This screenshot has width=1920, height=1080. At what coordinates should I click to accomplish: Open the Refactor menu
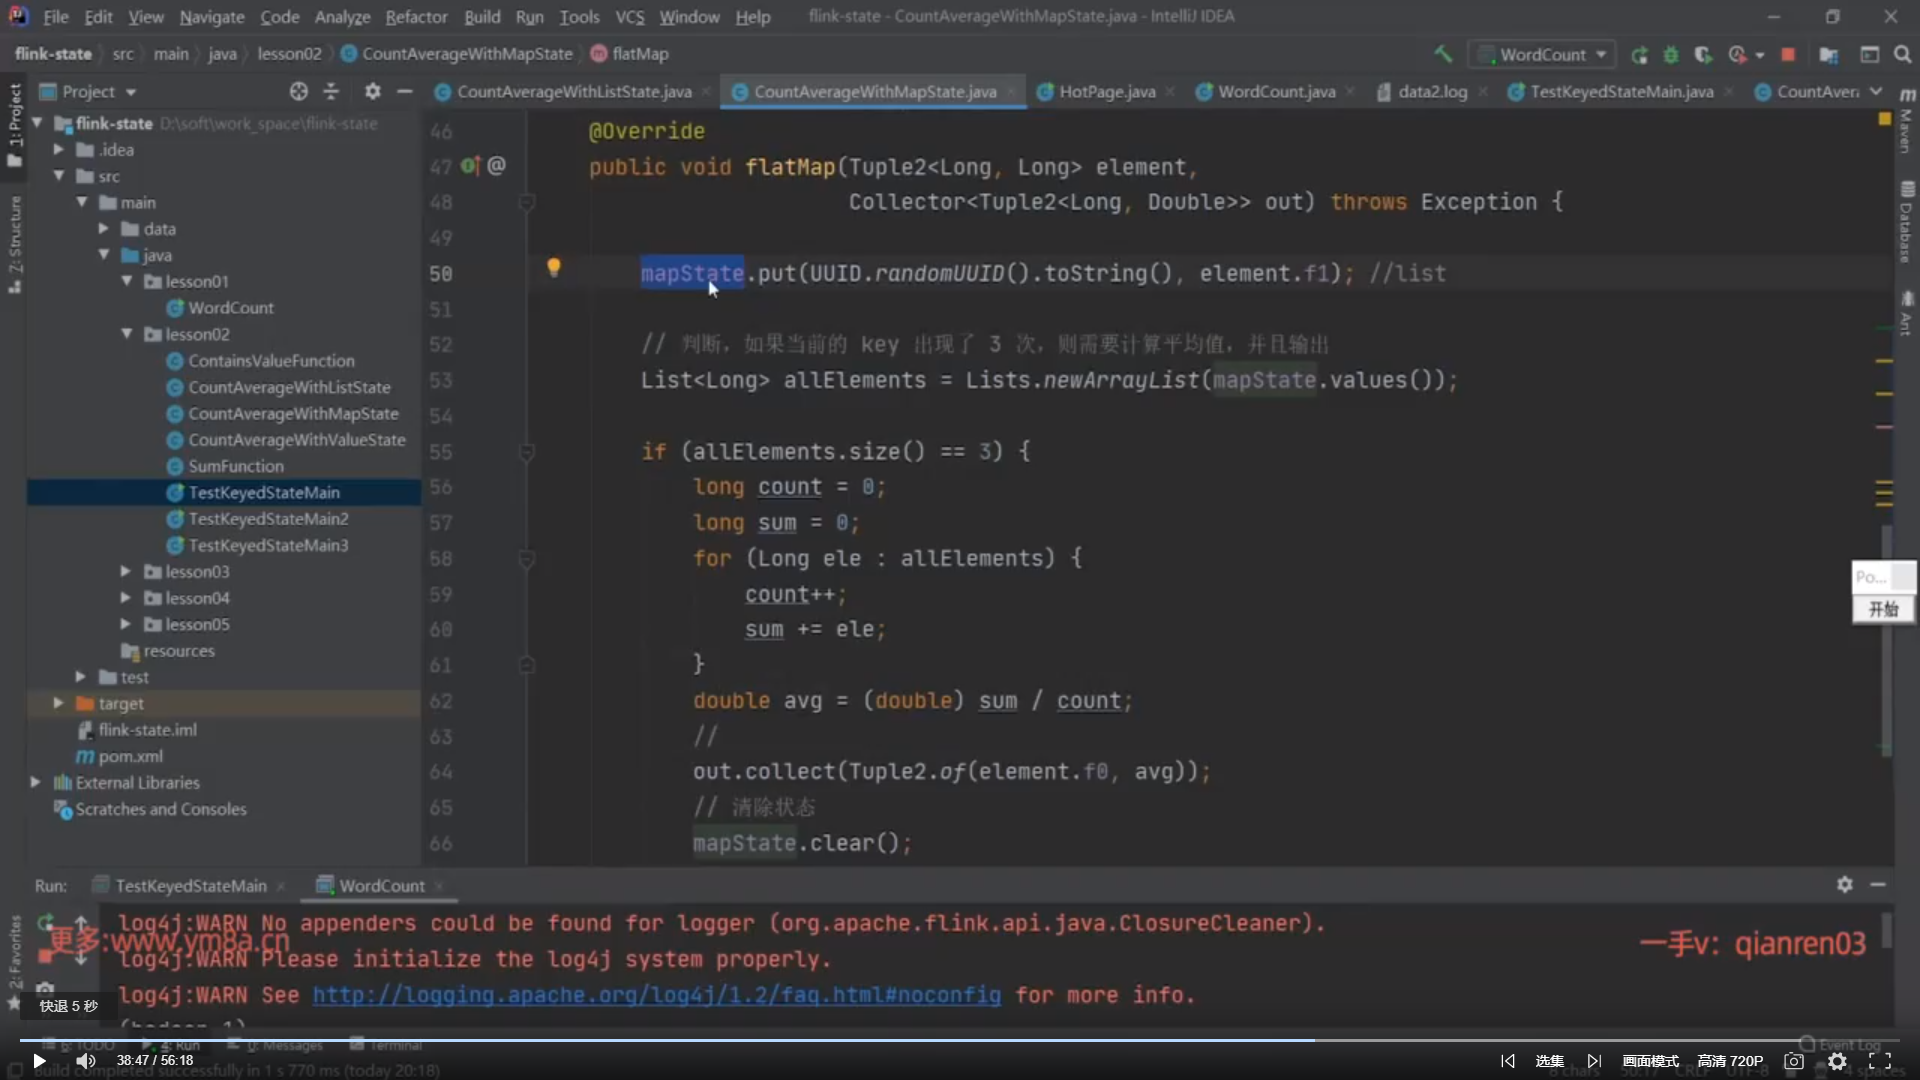pyautogui.click(x=416, y=17)
